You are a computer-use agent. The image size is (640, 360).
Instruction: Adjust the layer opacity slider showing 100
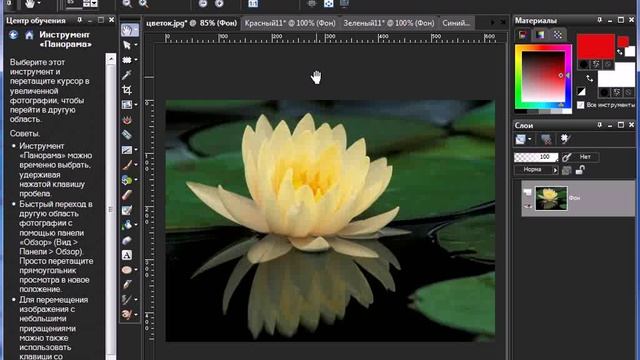click(x=536, y=157)
